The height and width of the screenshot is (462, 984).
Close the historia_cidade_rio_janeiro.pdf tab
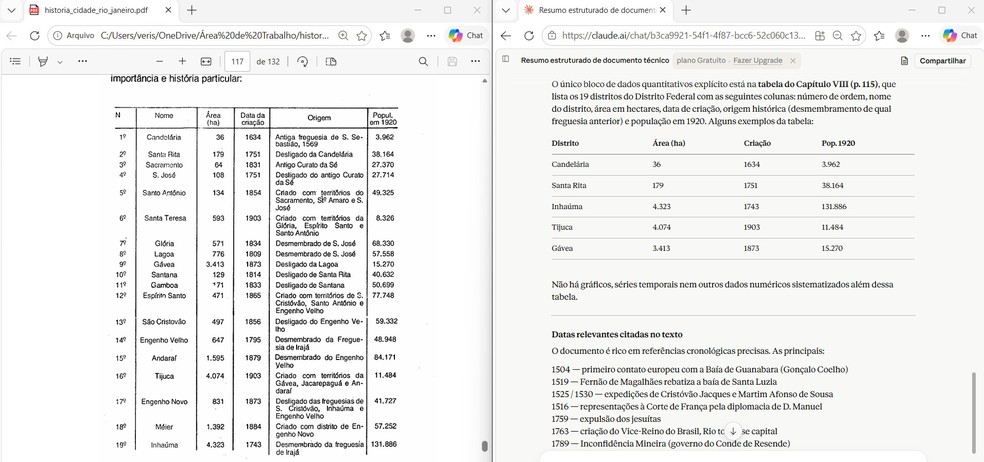tap(168, 10)
